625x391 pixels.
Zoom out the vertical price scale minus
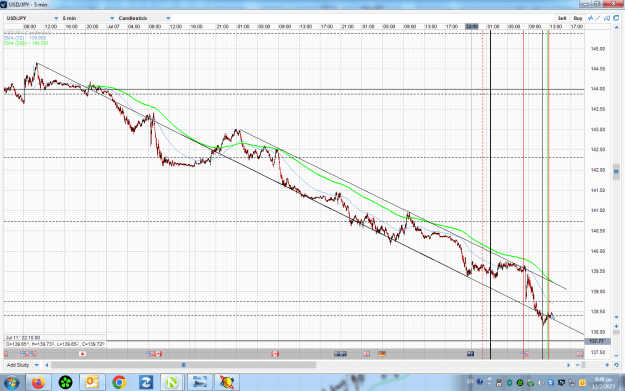pyautogui.click(x=616, y=356)
